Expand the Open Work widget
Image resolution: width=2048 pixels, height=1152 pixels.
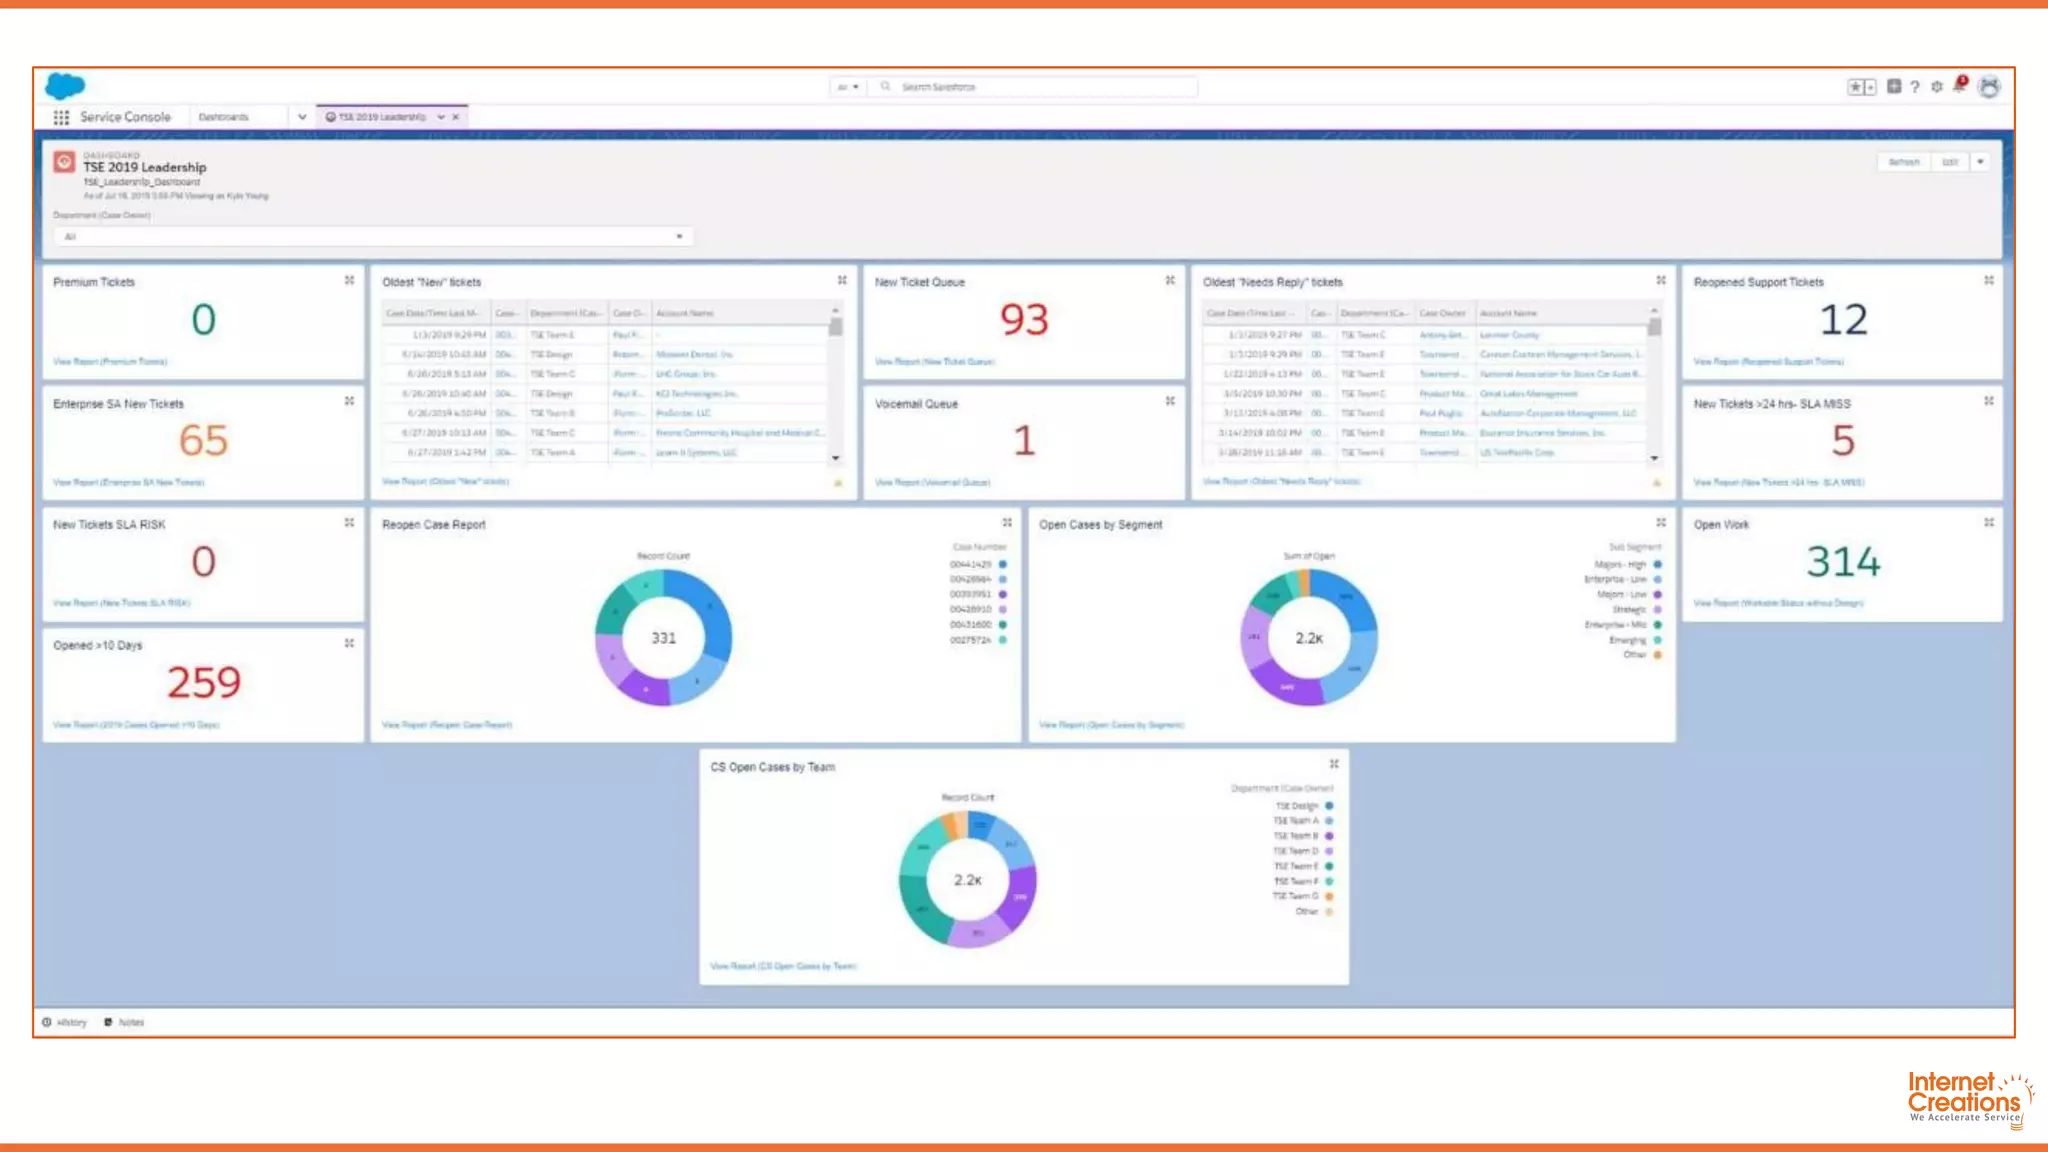[1989, 523]
